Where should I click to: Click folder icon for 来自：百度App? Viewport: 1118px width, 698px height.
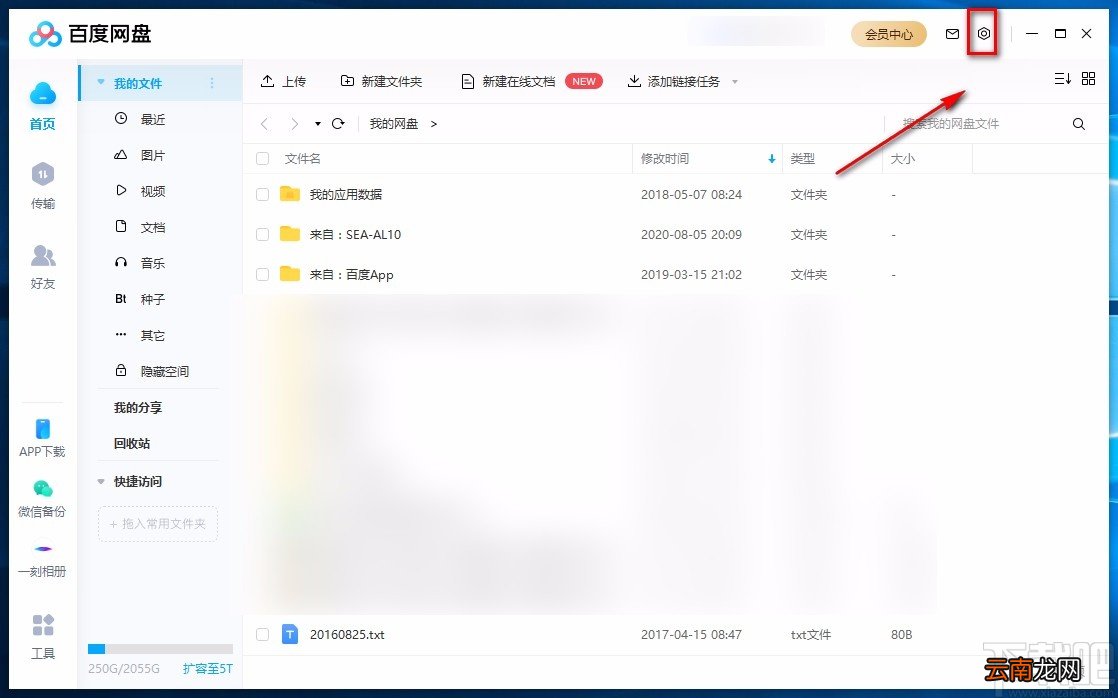[289, 274]
